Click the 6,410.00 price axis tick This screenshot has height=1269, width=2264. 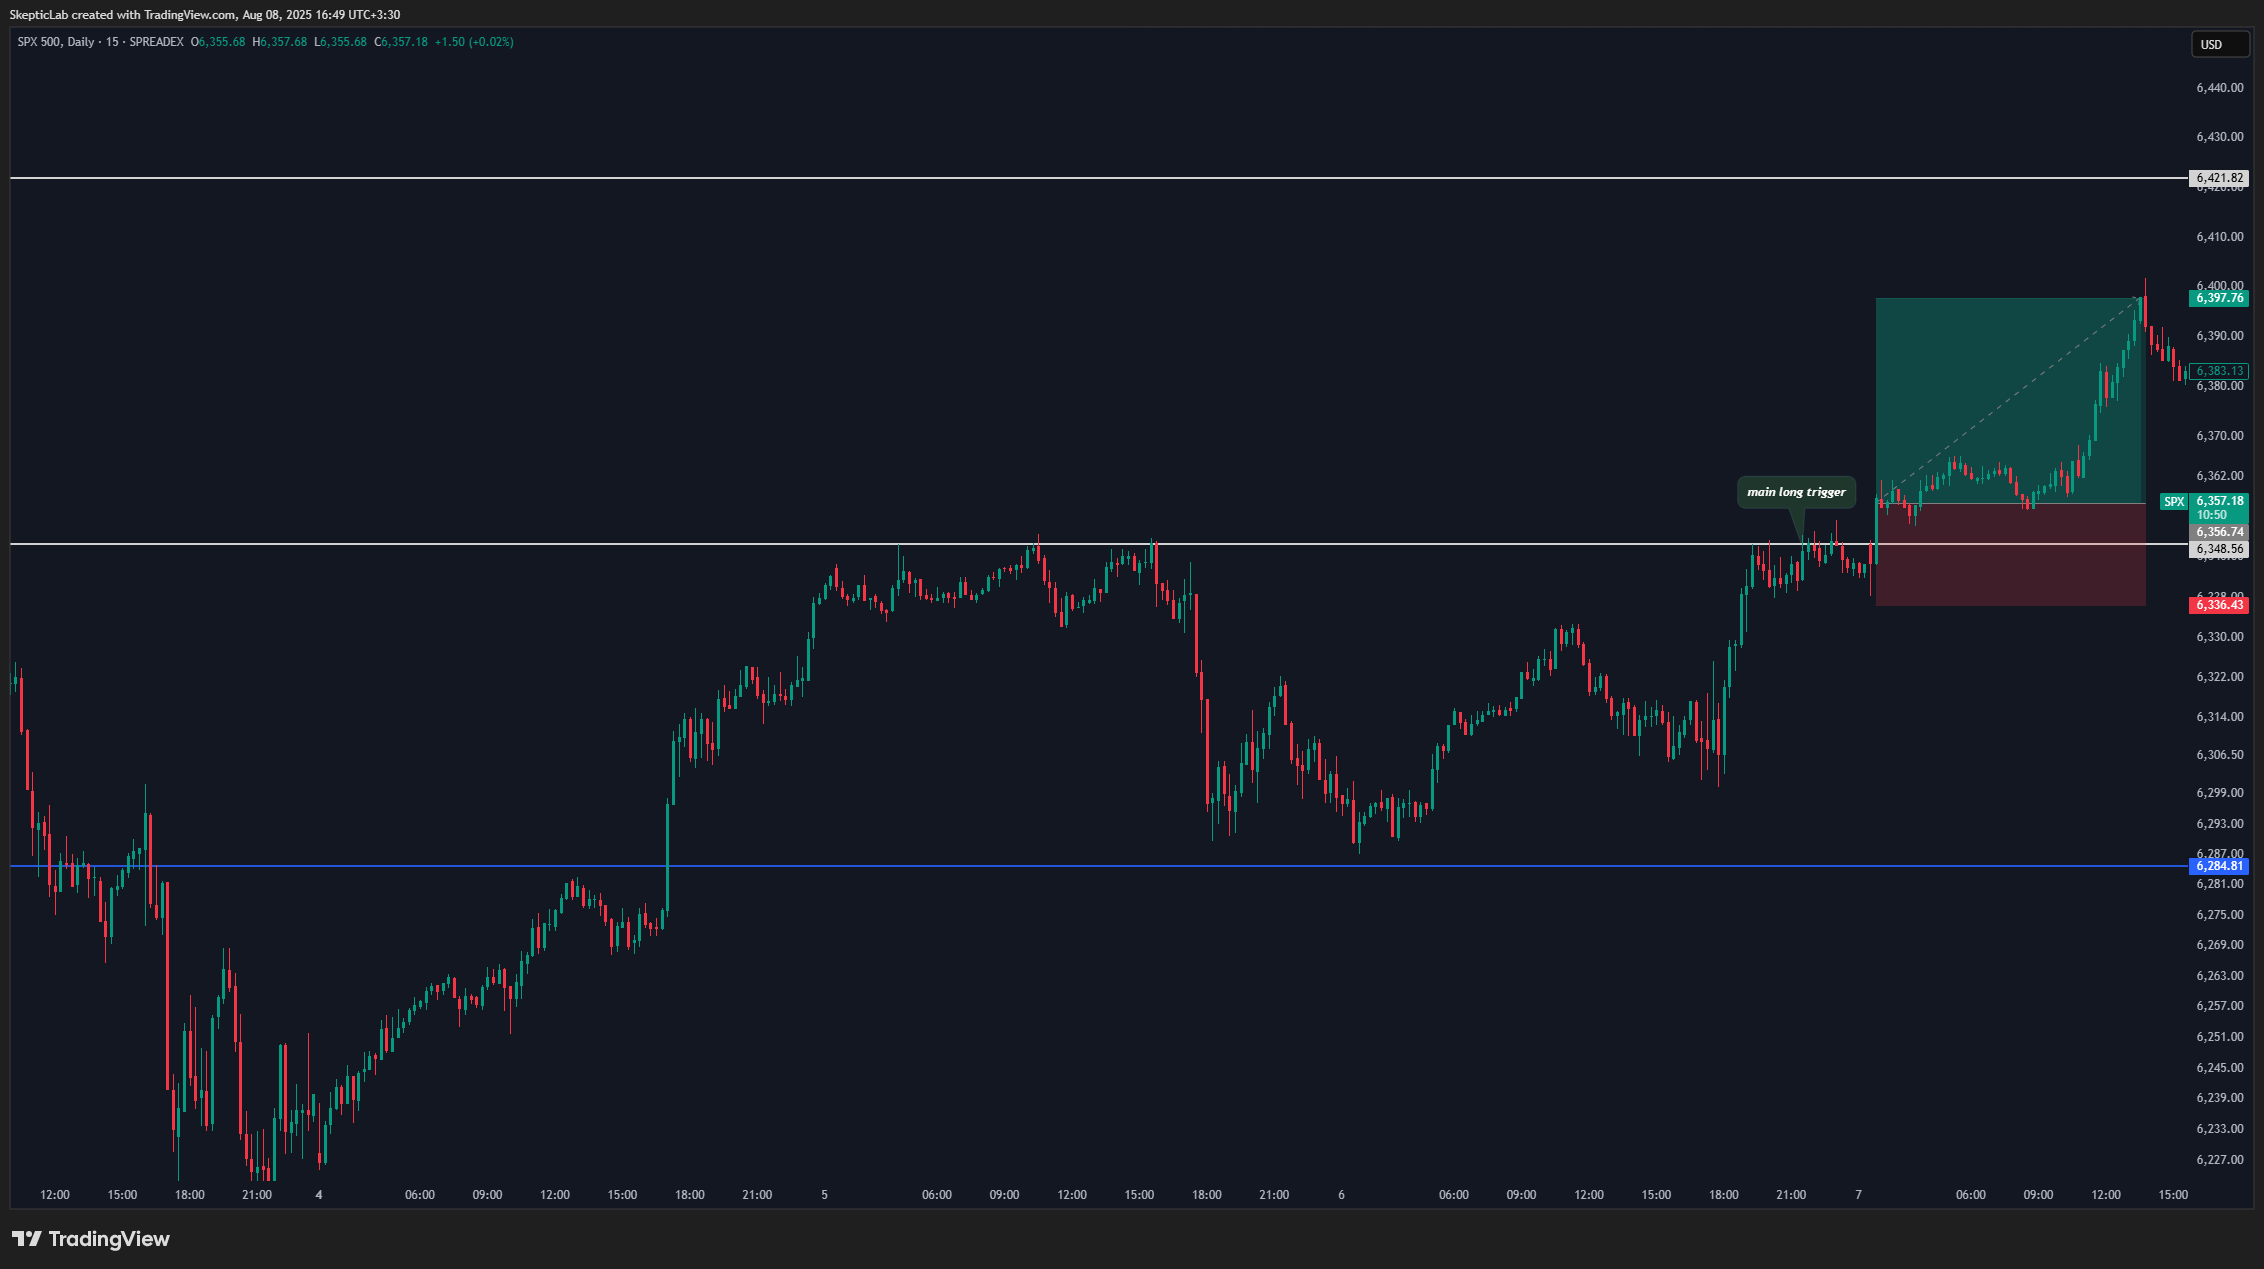coord(2219,237)
